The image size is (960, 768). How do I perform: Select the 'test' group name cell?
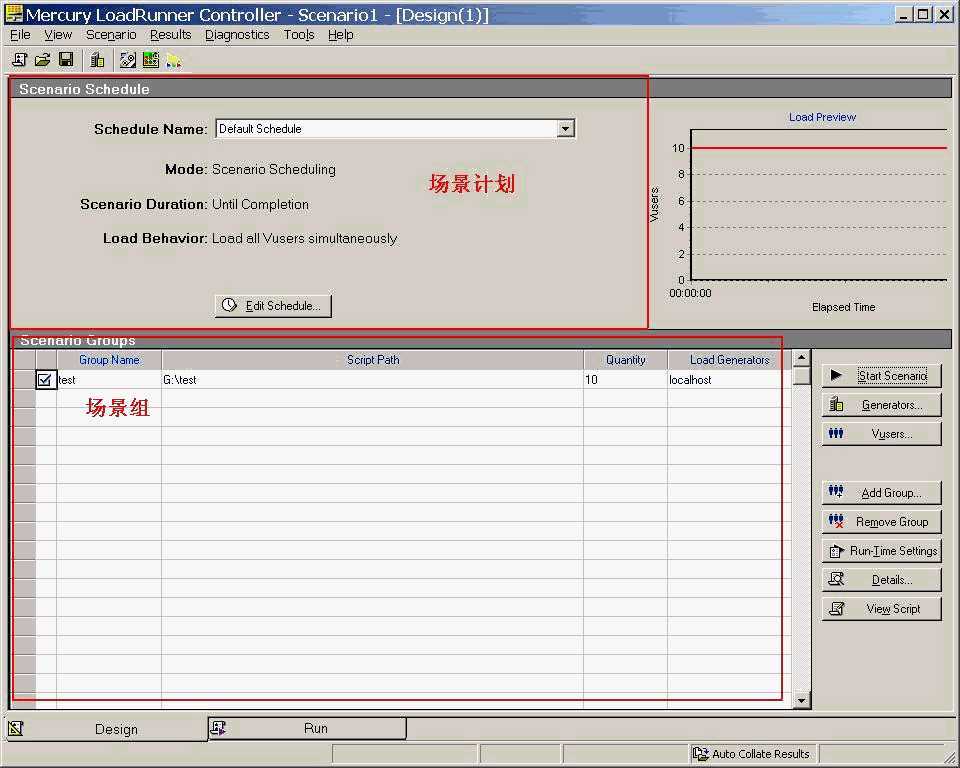click(109, 380)
